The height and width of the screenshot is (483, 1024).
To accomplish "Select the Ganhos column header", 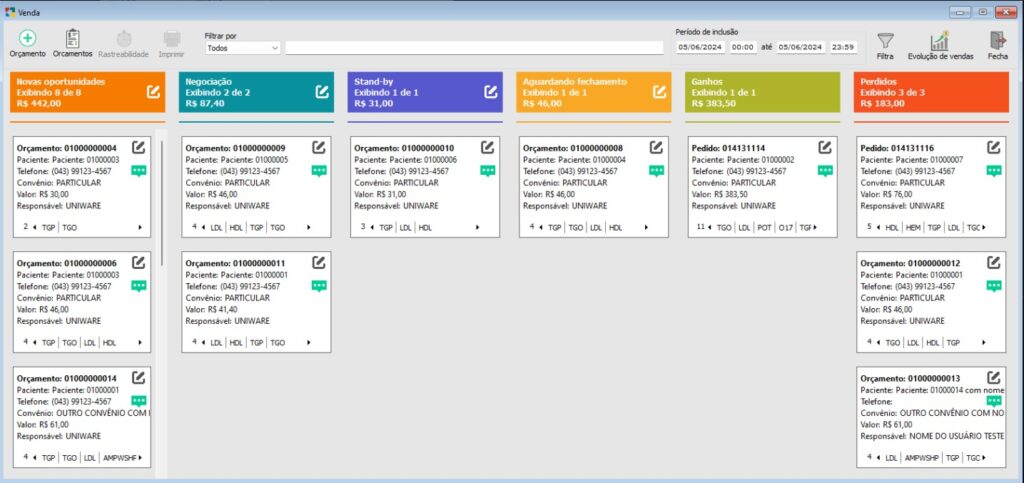I will coord(763,92).
